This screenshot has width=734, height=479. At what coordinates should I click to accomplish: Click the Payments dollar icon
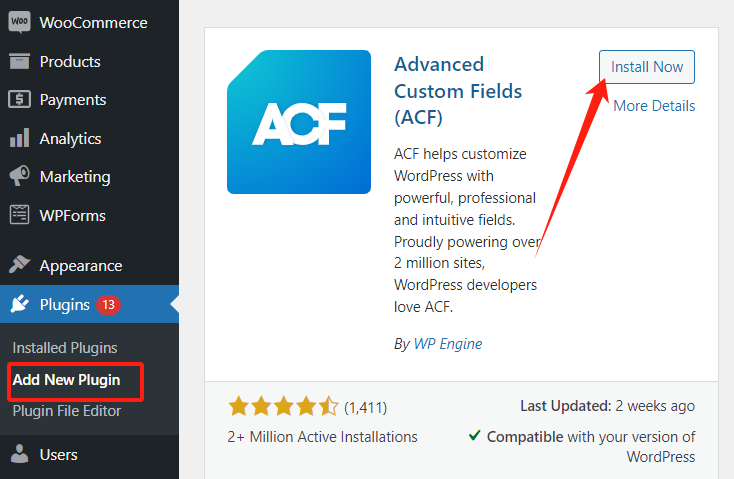point(19,100)
